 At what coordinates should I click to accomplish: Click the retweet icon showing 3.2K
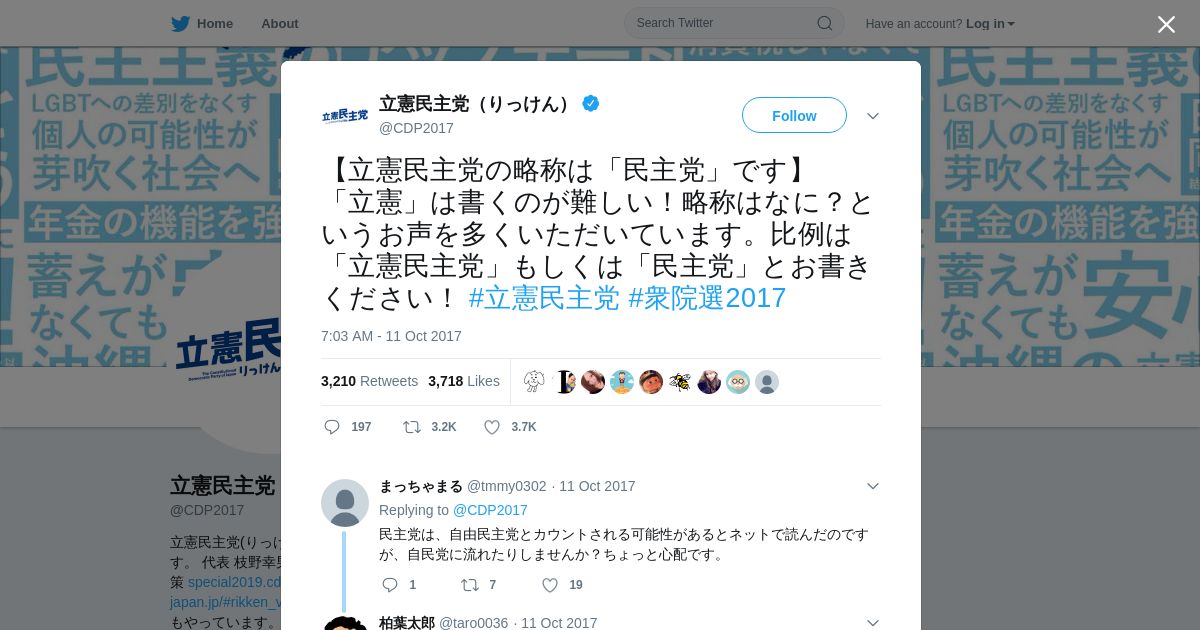pos(412,427)
